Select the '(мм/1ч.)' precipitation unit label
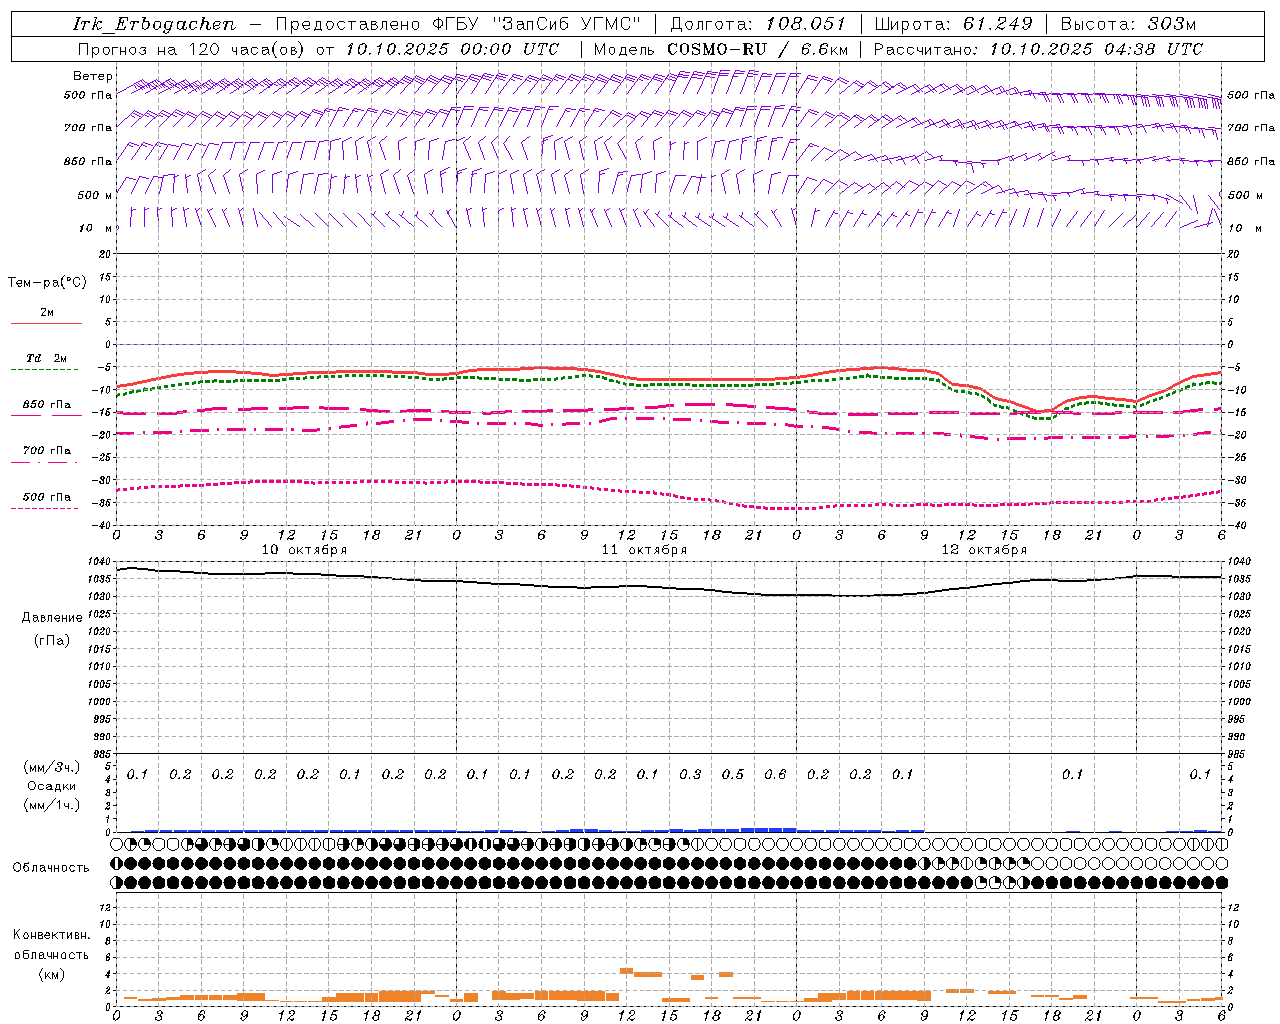This screenshot has height=1024, width=1280. pyautogui.click(x=52, y=805)
